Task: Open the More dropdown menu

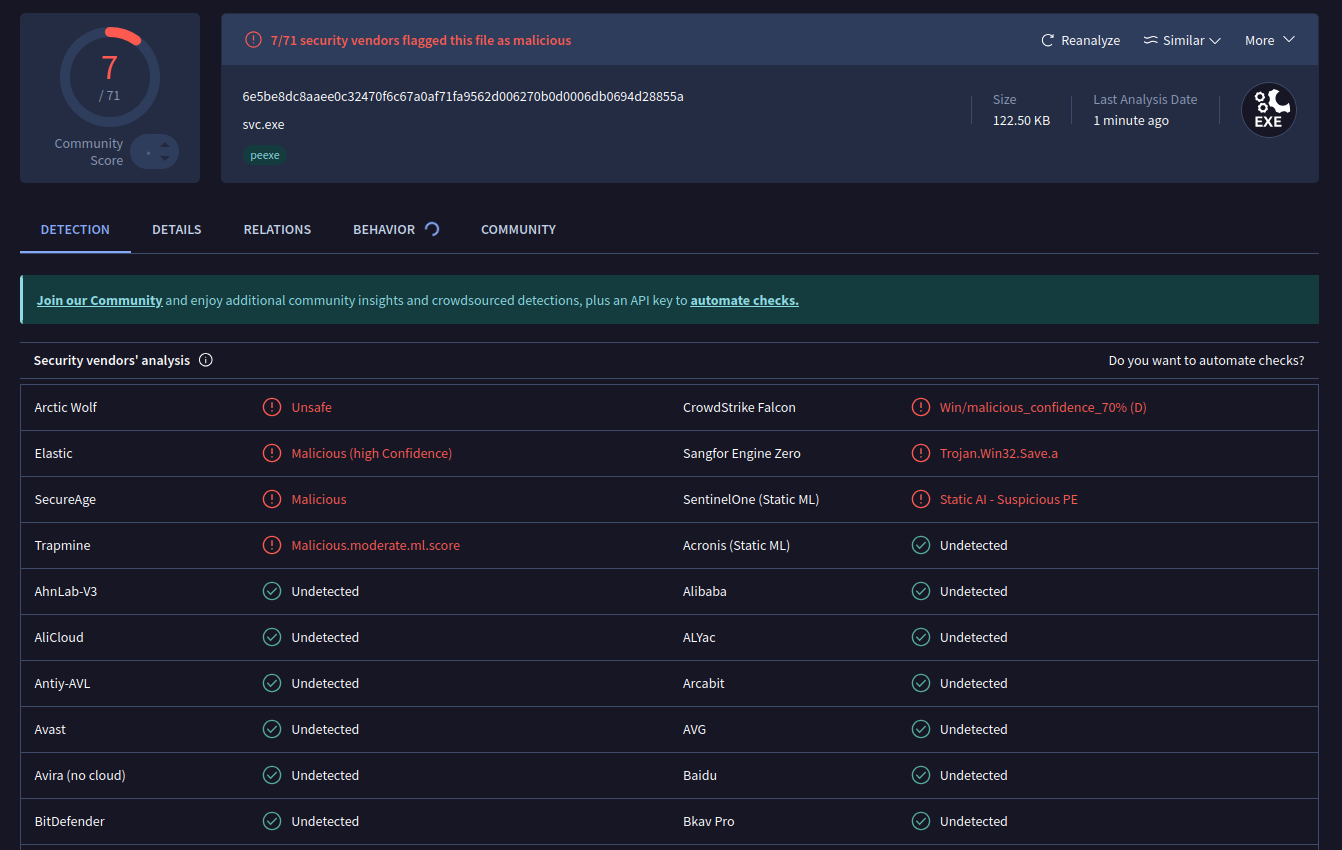Action: pos(1269,41)
